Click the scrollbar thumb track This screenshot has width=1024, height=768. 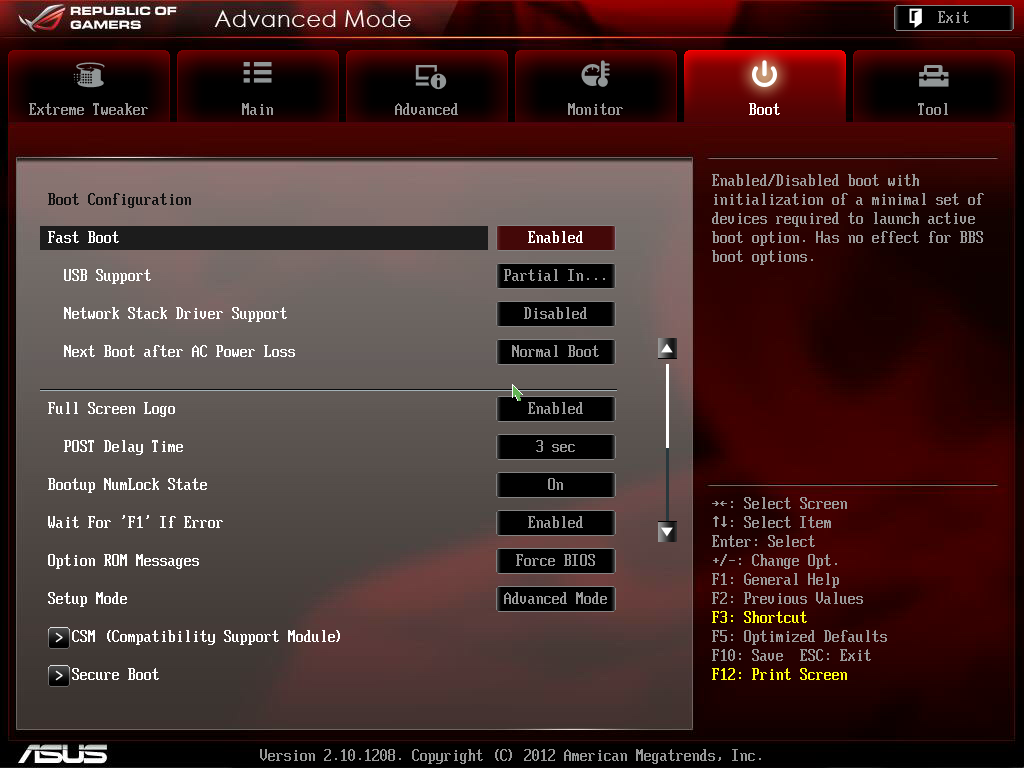667,406
